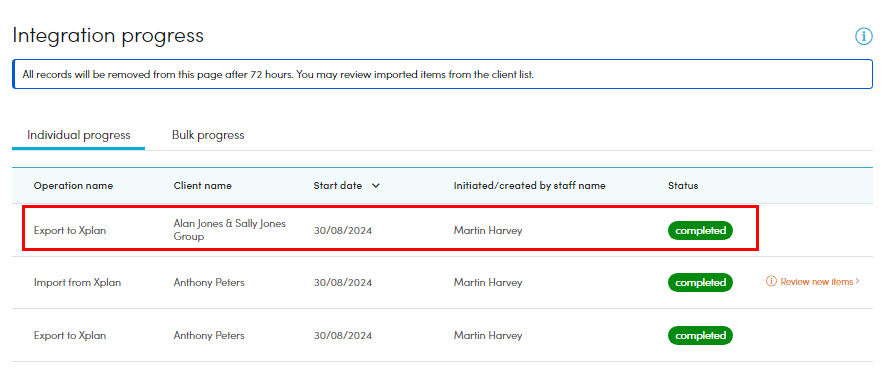
Task: Click the Status column header
Action: (683, 186)
